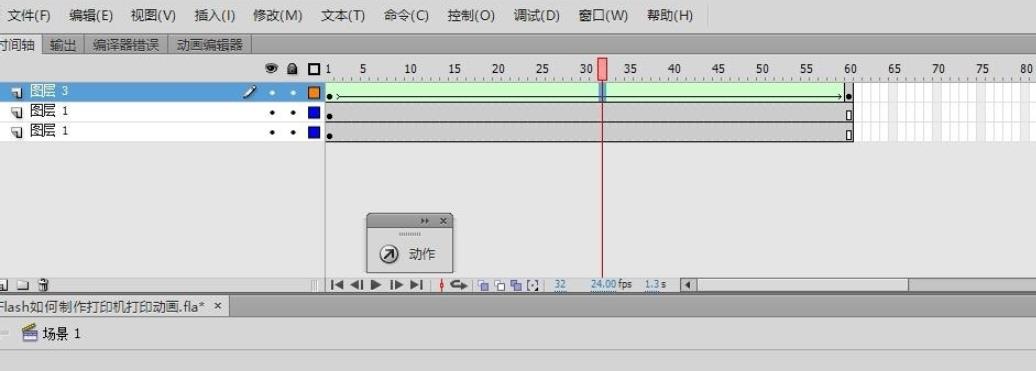
Task: Collapse the 动作 panel with double-arrow icon
Action: click(x=425, y=221)
